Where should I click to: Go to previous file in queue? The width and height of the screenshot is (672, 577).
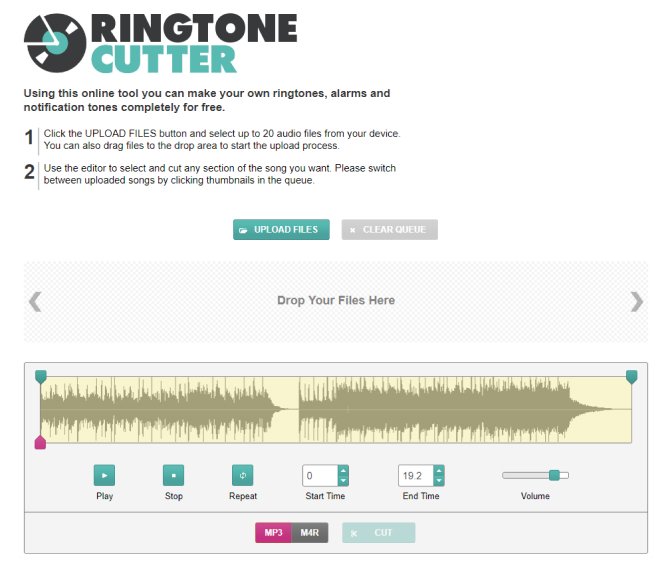click(x=35, y=301)
